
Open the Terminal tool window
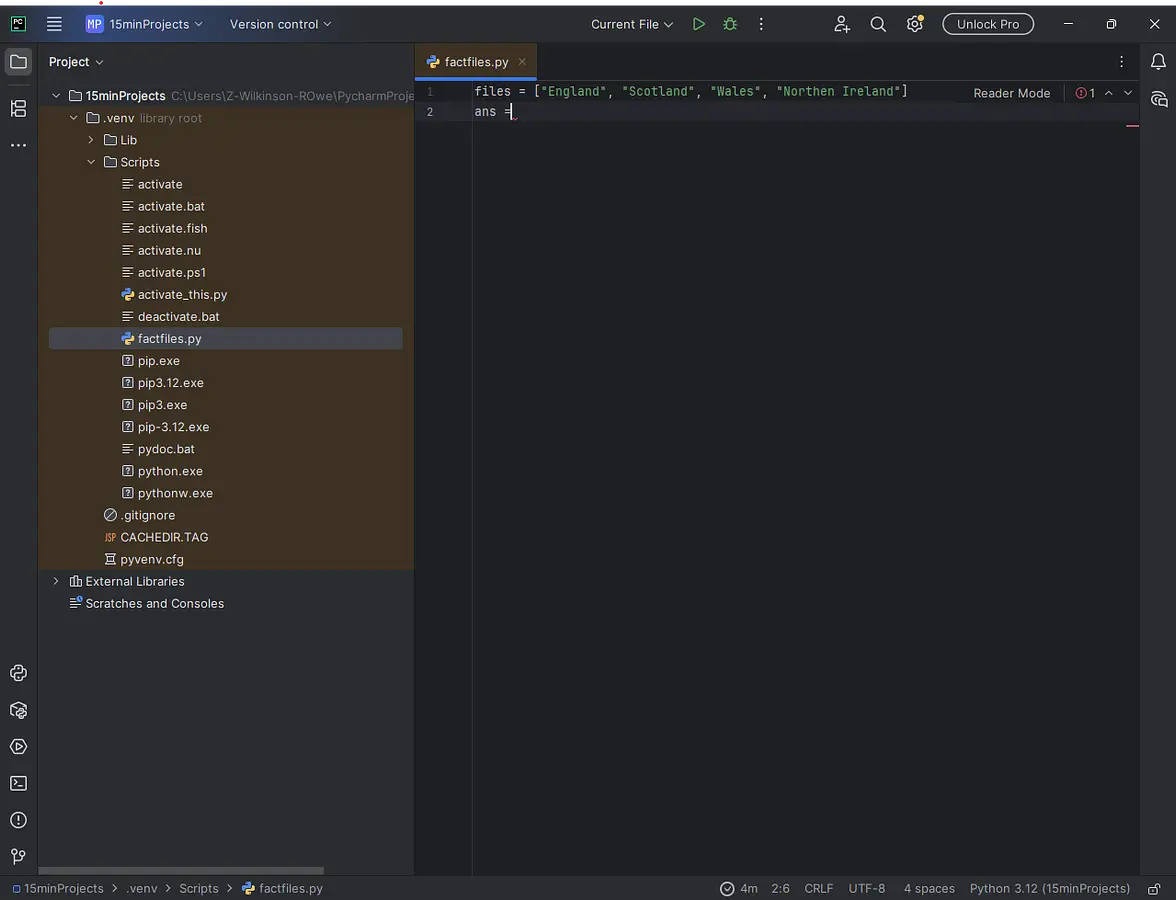tap(18, 783)
